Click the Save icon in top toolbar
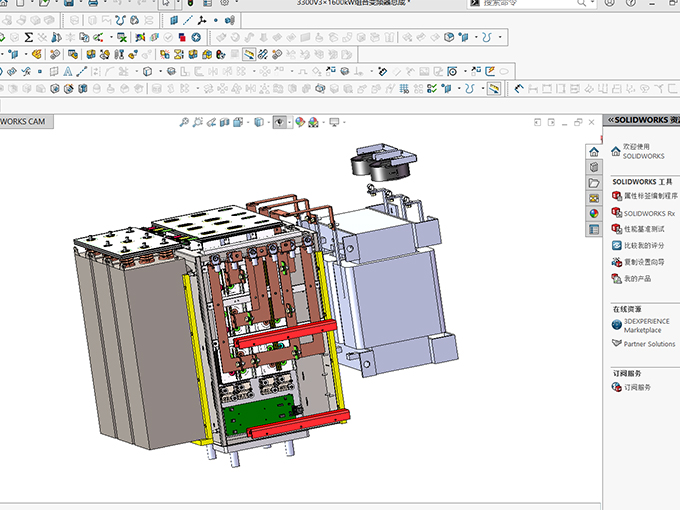This screenshot has height=510, width=680. coord(68,3)
